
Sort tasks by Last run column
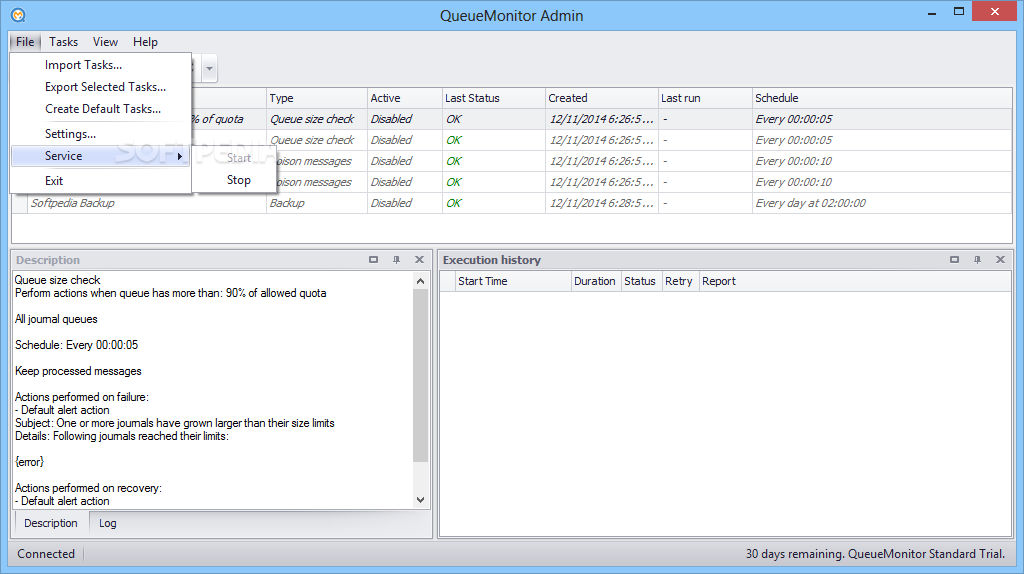[705, 98]
